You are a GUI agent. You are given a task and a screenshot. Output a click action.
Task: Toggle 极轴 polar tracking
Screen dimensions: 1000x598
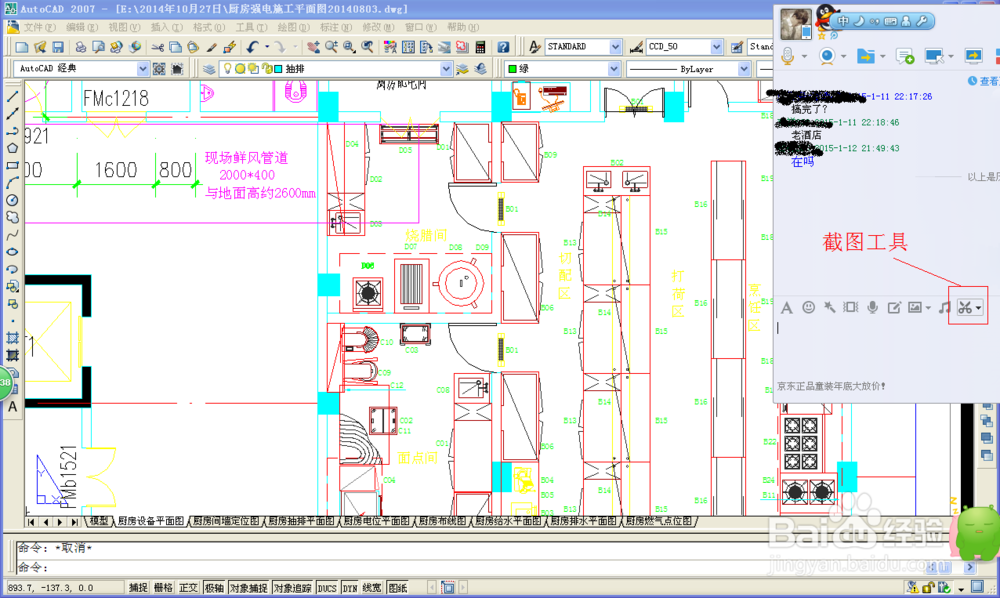pyautogui.click(x=214, y=588)
